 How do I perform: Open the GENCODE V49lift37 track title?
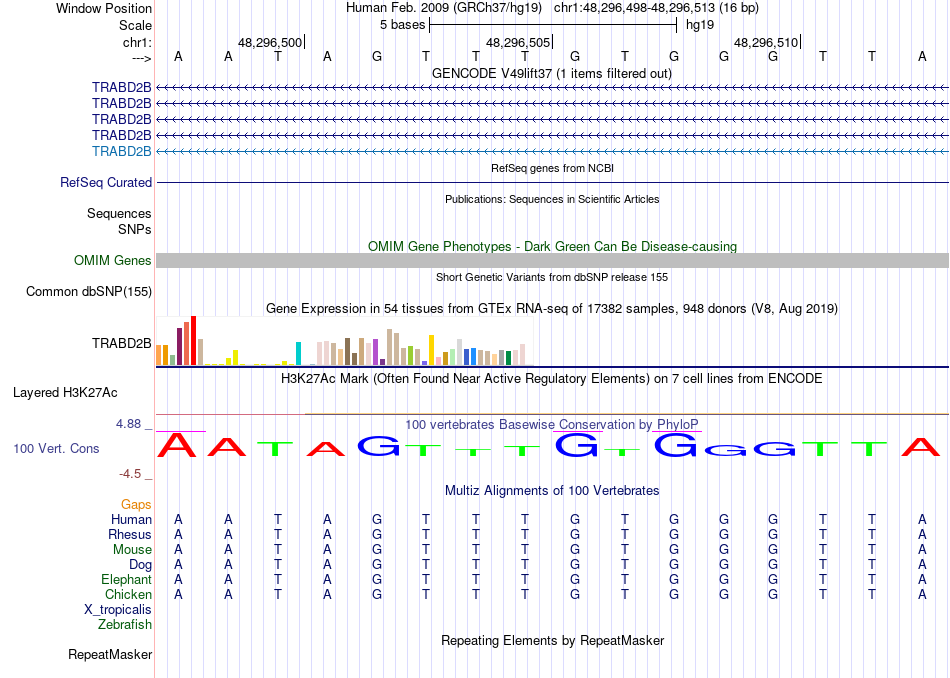click(x=552, y=73)
